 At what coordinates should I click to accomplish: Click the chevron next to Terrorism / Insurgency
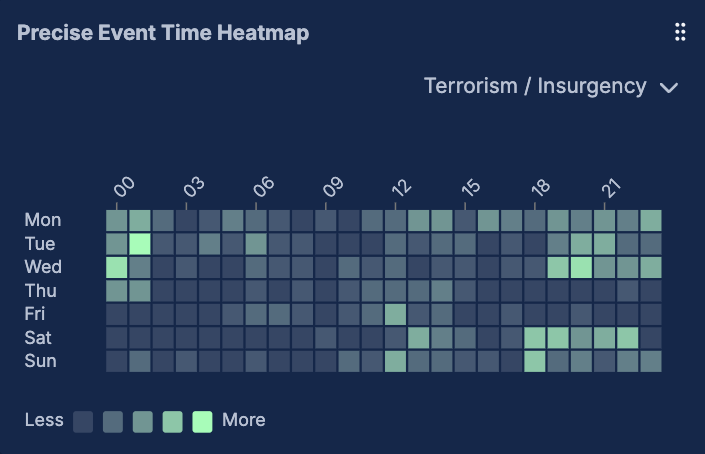669,88
